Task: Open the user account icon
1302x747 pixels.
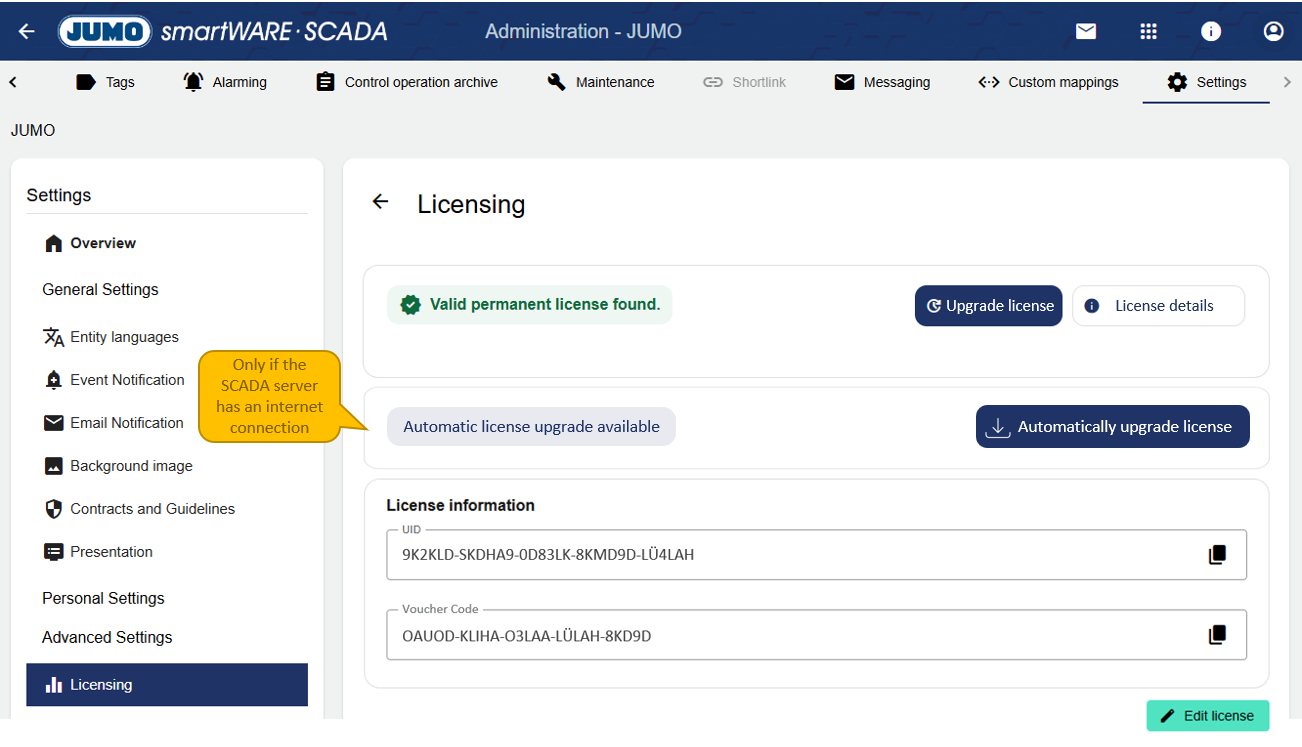Action: tap(1273, 31)
